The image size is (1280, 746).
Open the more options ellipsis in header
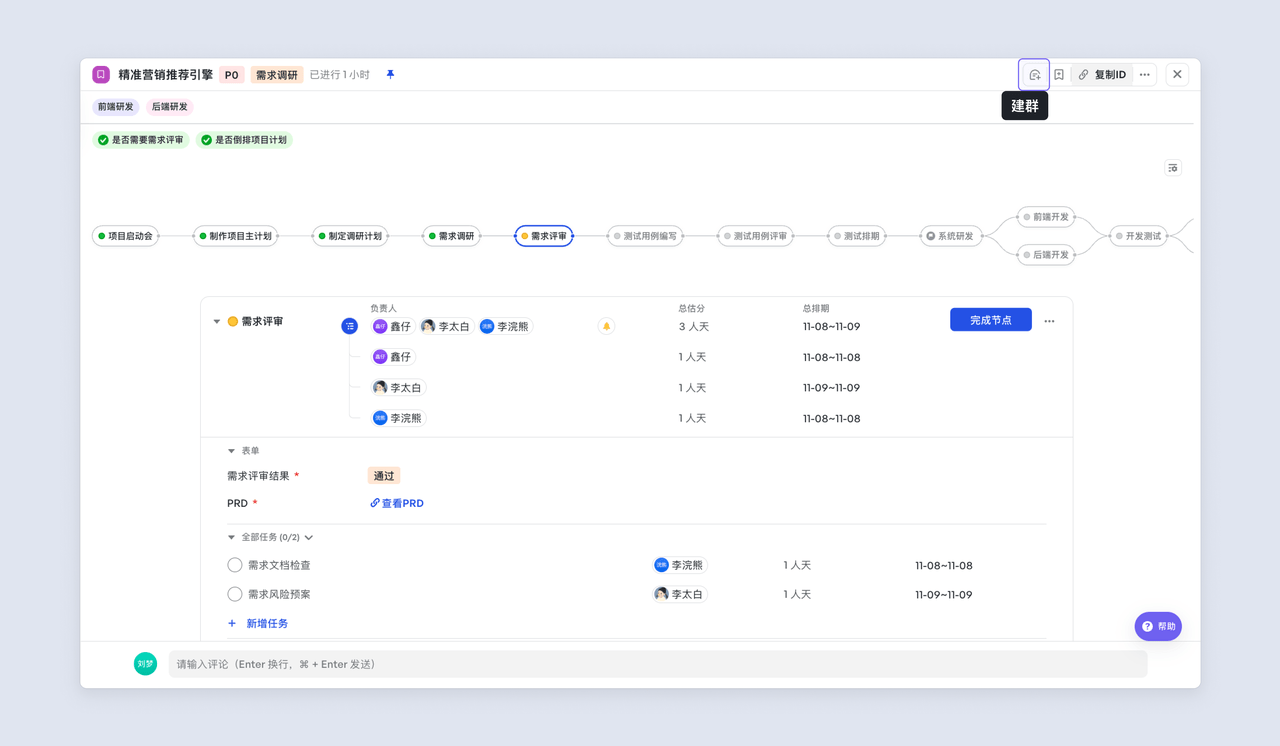(x=1145, y=75)
